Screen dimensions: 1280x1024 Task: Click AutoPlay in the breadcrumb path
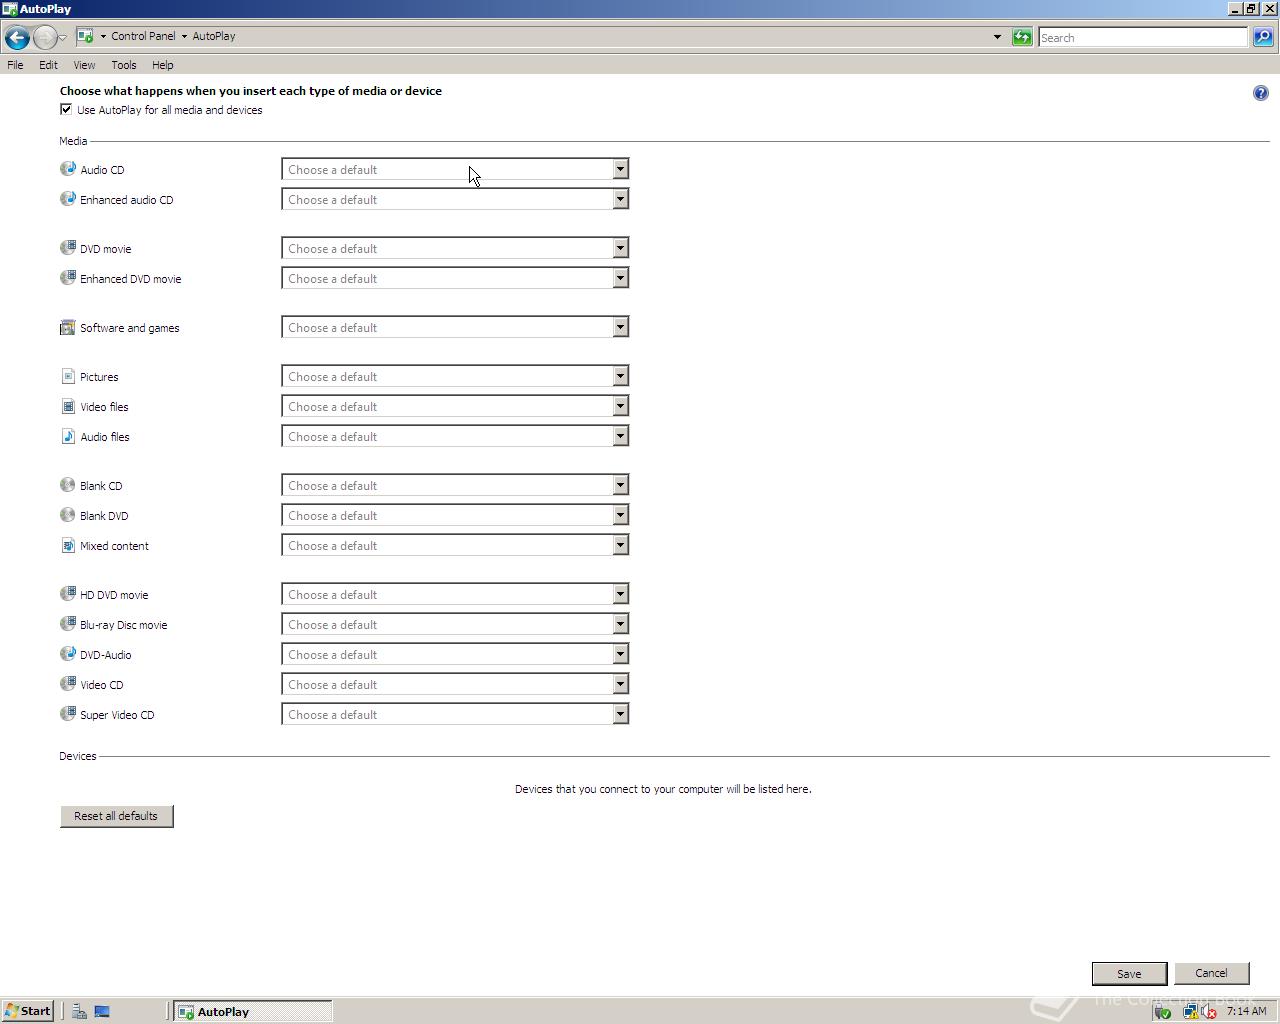(214, 36)
